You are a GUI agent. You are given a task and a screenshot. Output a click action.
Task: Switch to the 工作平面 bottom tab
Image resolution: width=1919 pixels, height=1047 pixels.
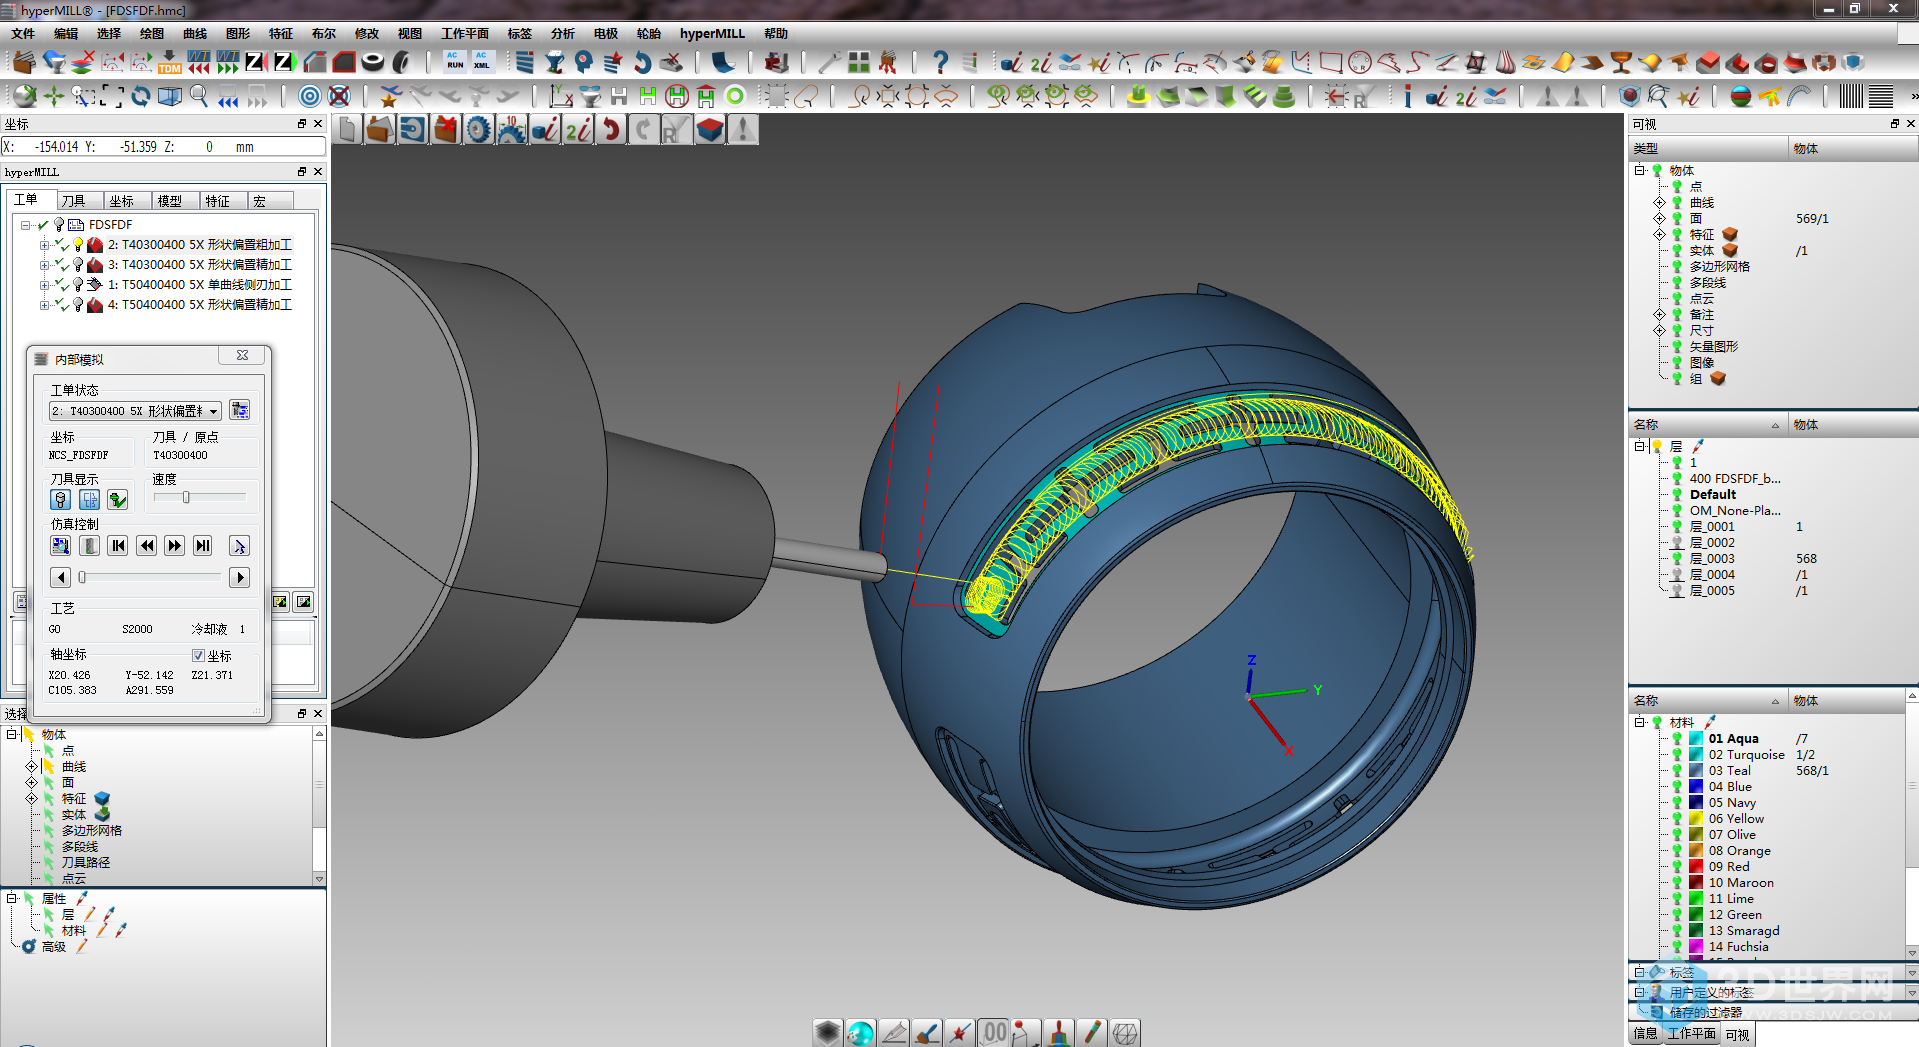(x=1691, y=1034)
